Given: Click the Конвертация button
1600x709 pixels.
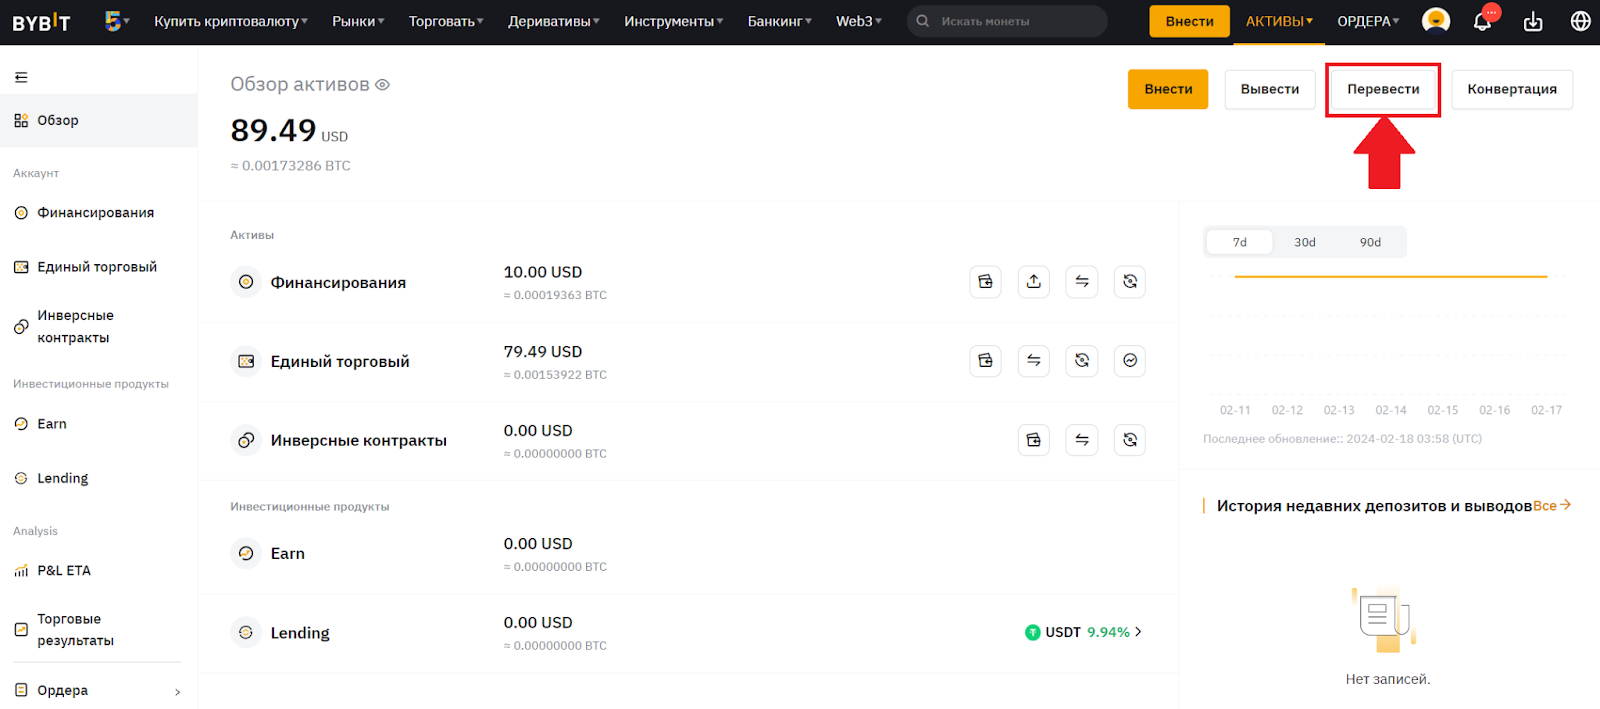Looking at the screenshot, I should point(1511,89).
